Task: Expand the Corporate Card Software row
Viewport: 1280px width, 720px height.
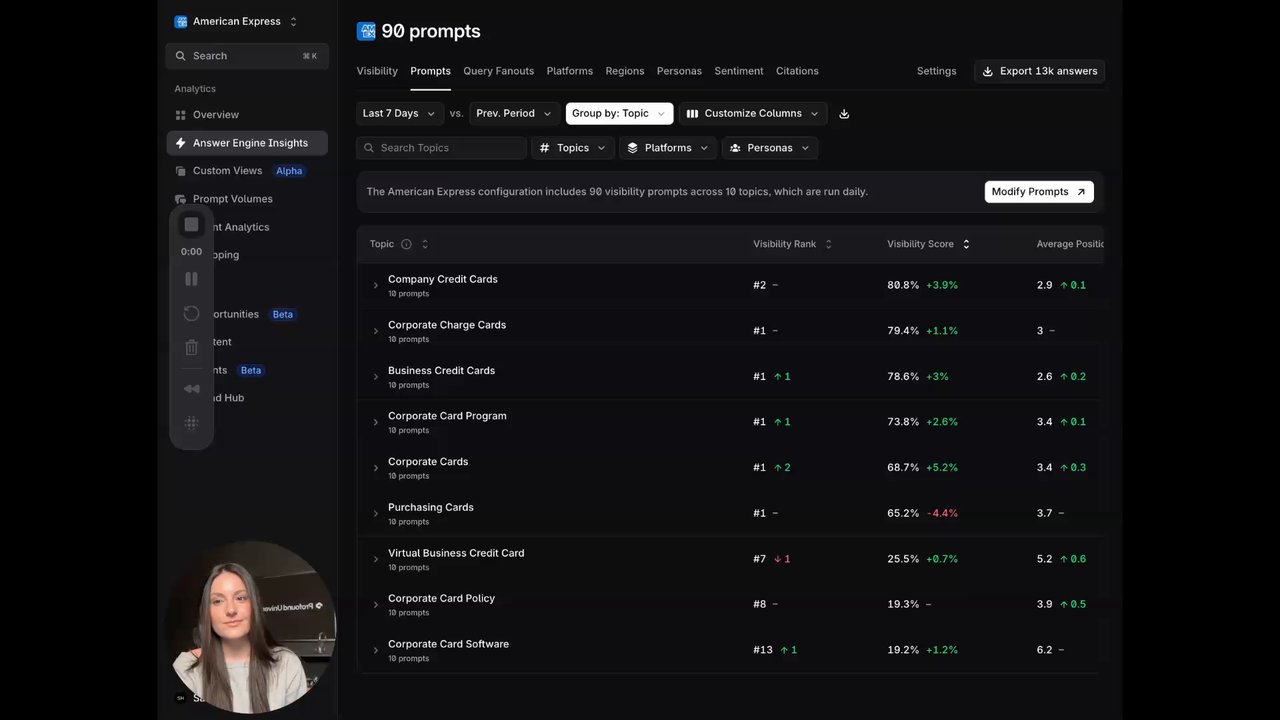Action: coord(376,650)
